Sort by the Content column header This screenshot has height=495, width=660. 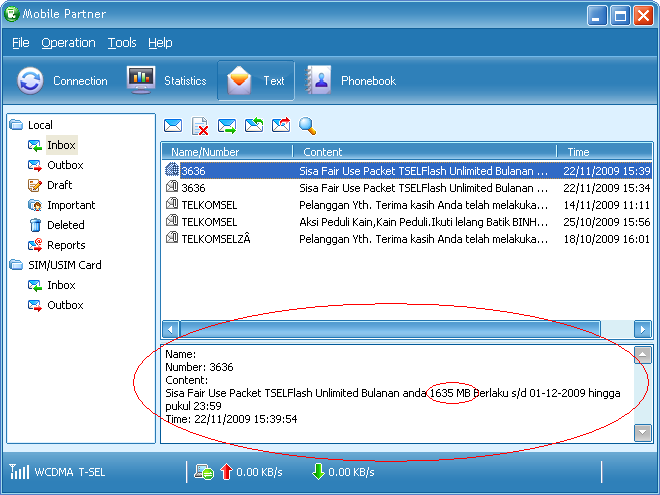[x=424, y=152]
